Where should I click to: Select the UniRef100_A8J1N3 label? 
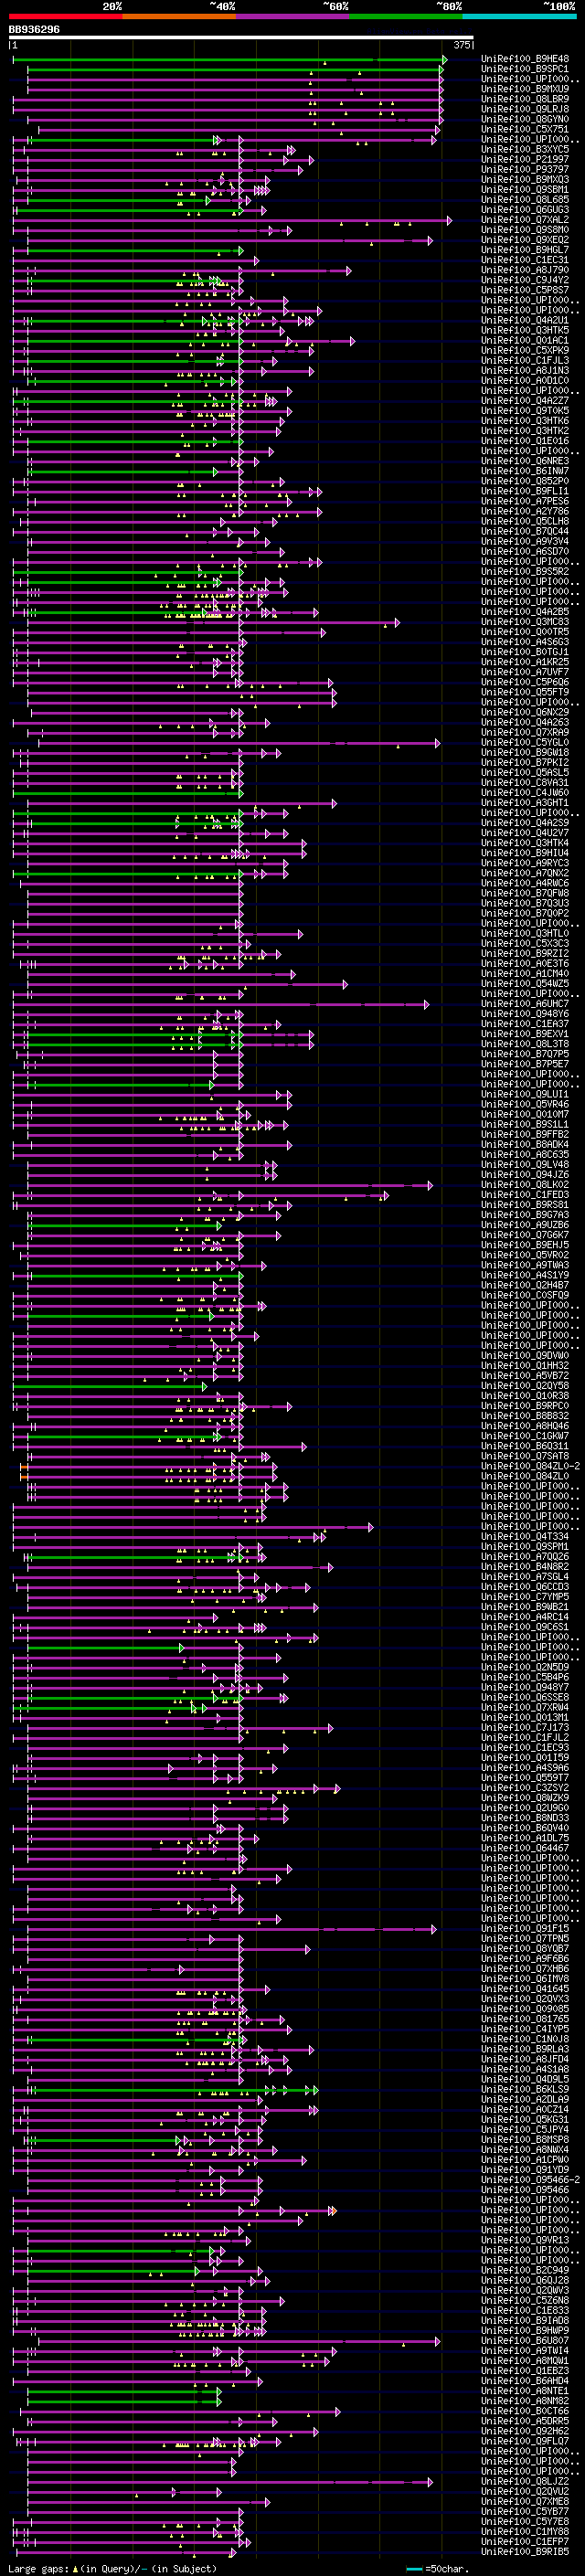525,371
